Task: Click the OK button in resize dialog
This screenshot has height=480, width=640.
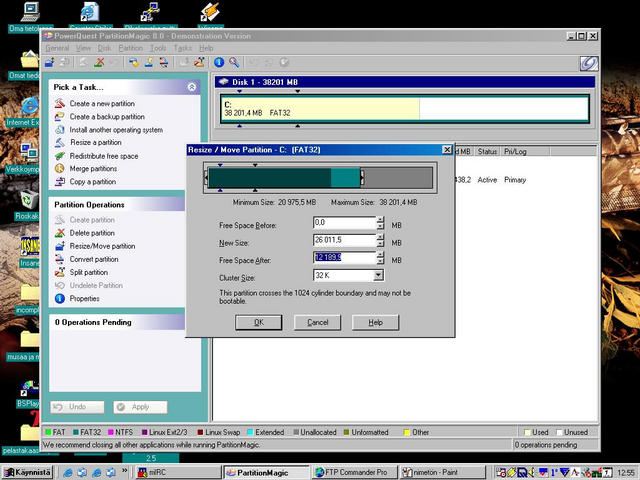Action: click(x=258, y=322)
